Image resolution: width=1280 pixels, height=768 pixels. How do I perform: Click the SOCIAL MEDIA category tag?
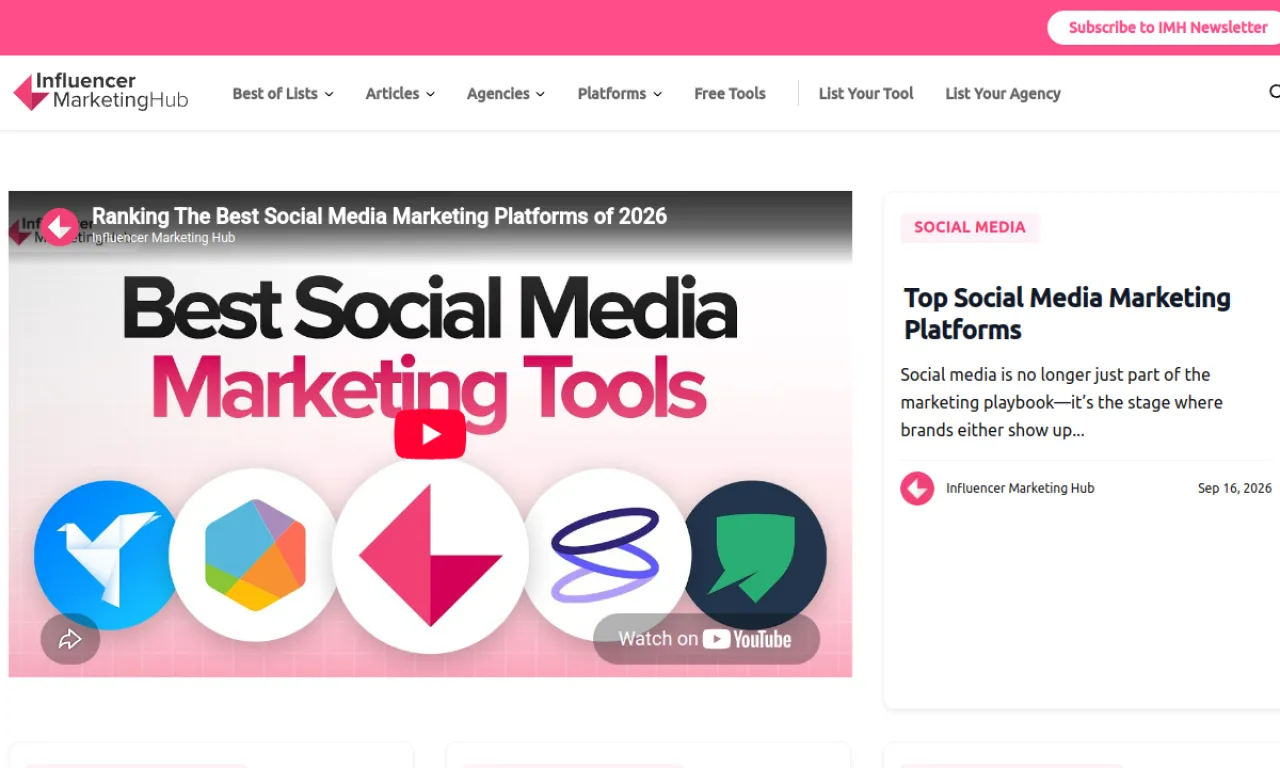pyautogui.click(x=969, y=227)
